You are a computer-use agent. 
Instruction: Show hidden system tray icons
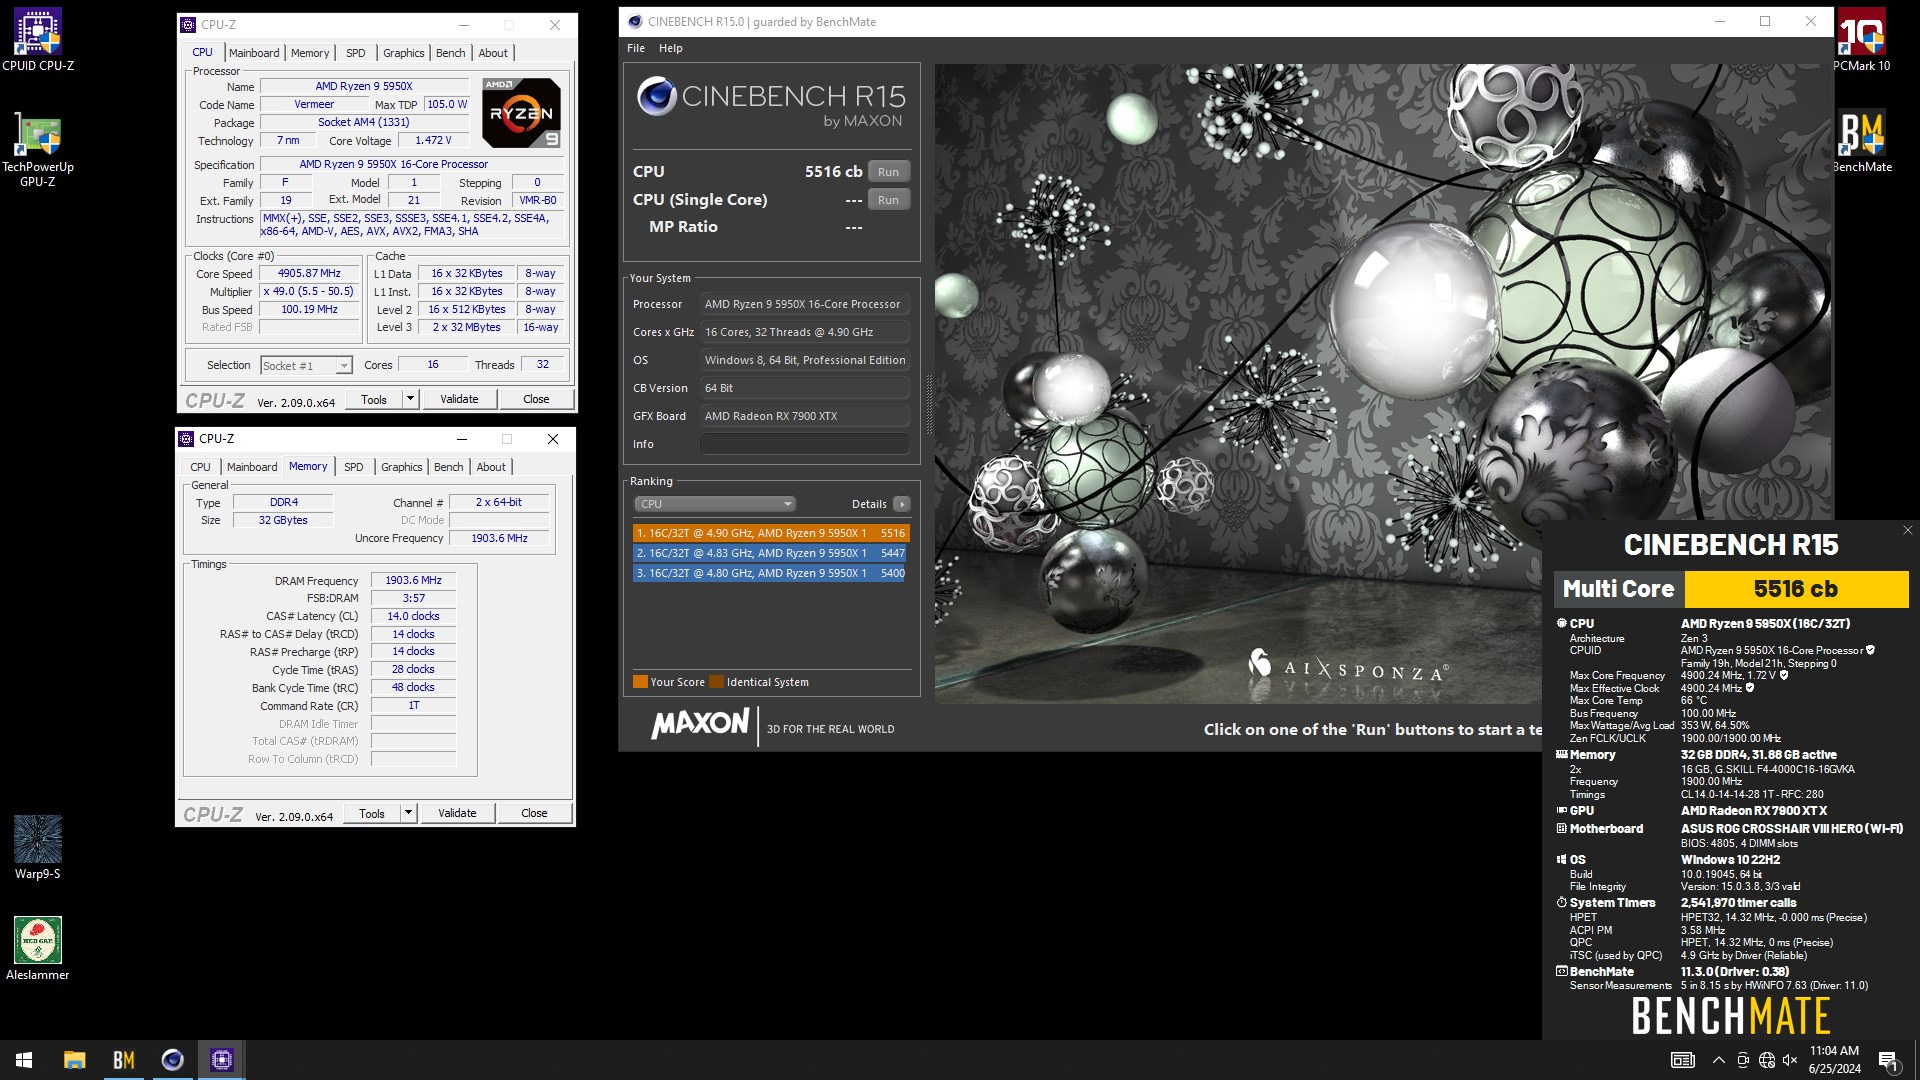click(1718, 1060)
